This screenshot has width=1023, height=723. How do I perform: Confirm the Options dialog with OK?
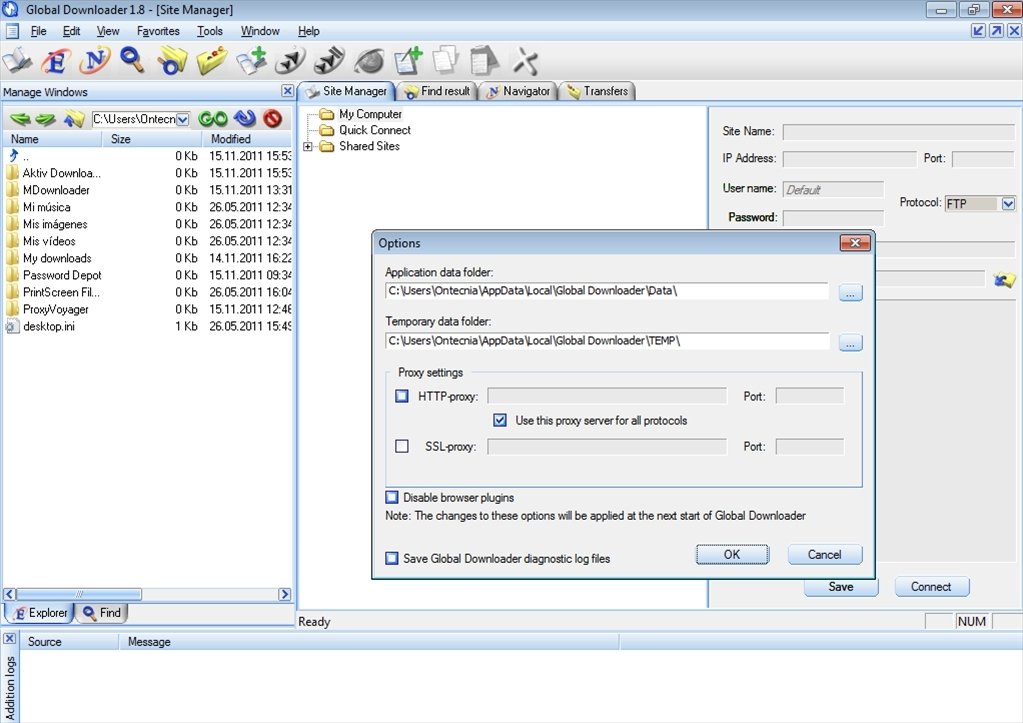[732, 555]
